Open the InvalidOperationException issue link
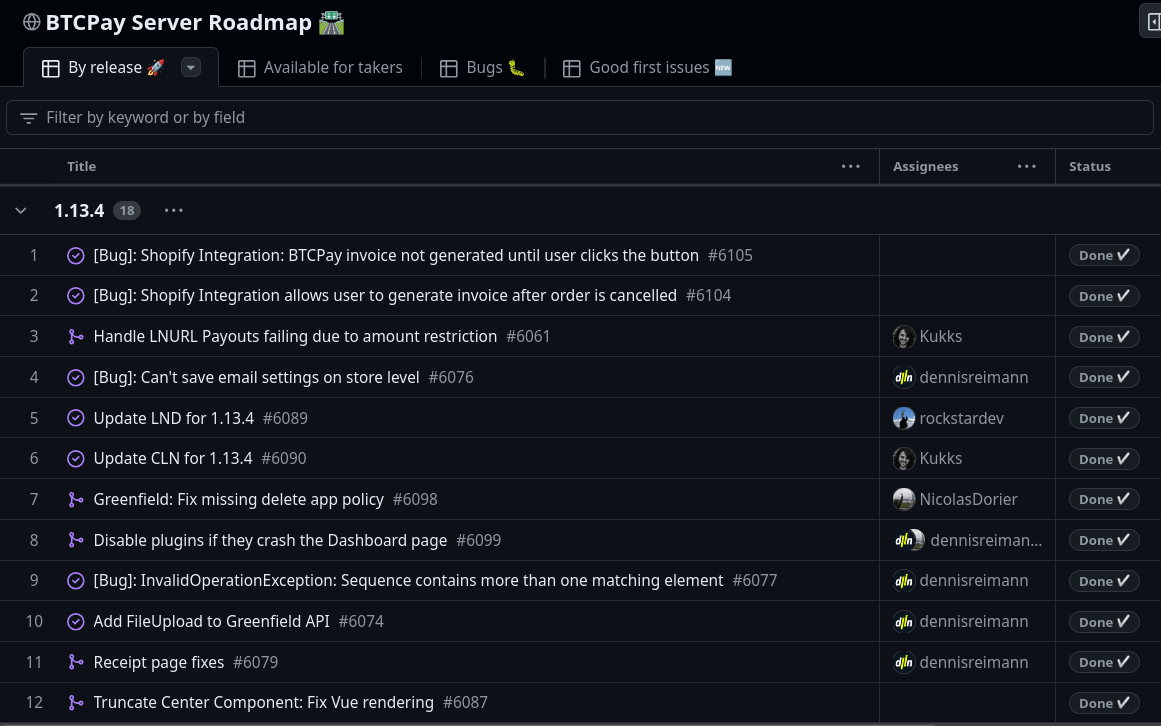This screenshot has height=726, width=1161. tap(408, 580)
